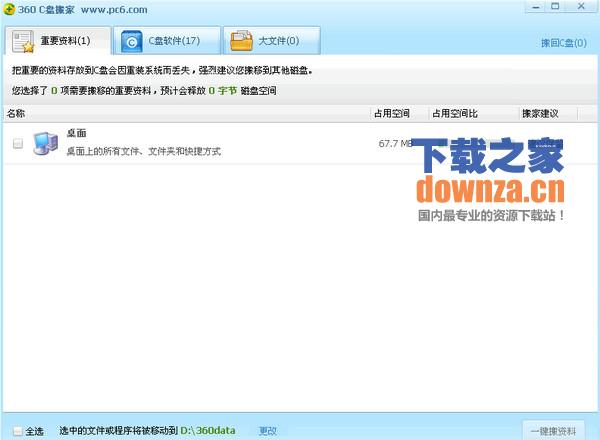The height and width of the screenshot is (440, 600).
Task: Click the D:\360data destination path
Action: coord(208,430)
